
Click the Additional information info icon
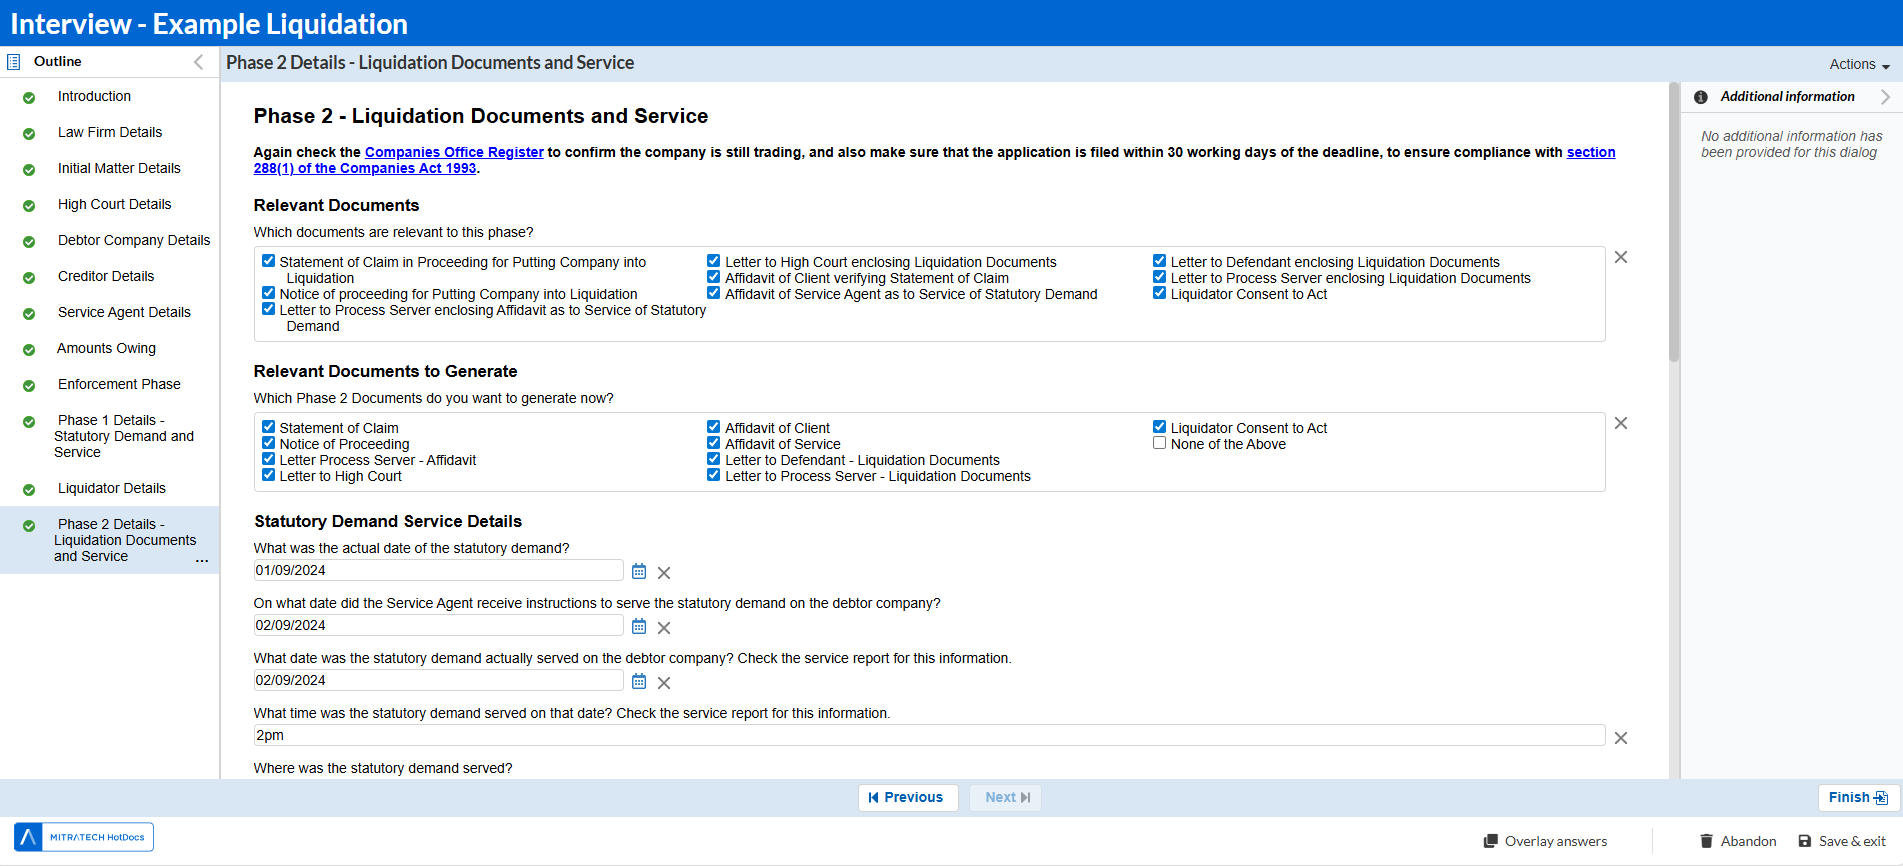1701,97
